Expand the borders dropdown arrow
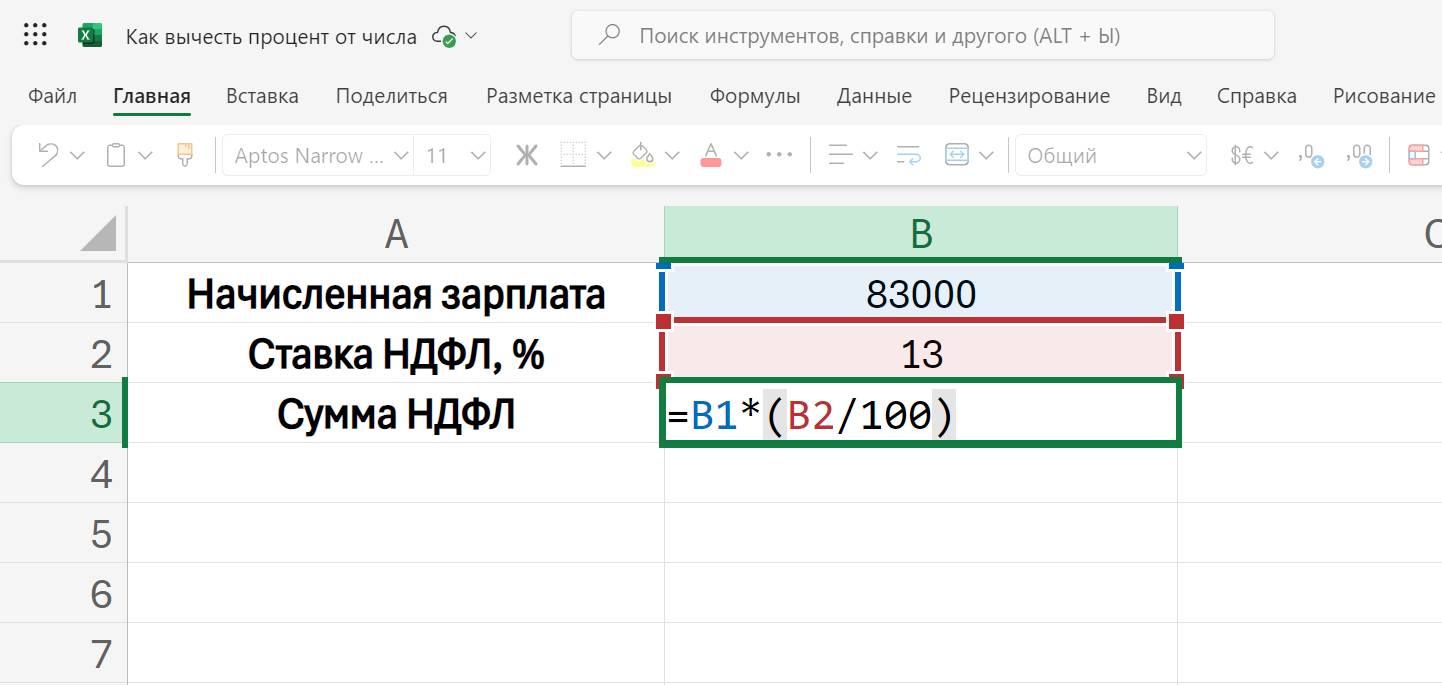 point(603,156)
